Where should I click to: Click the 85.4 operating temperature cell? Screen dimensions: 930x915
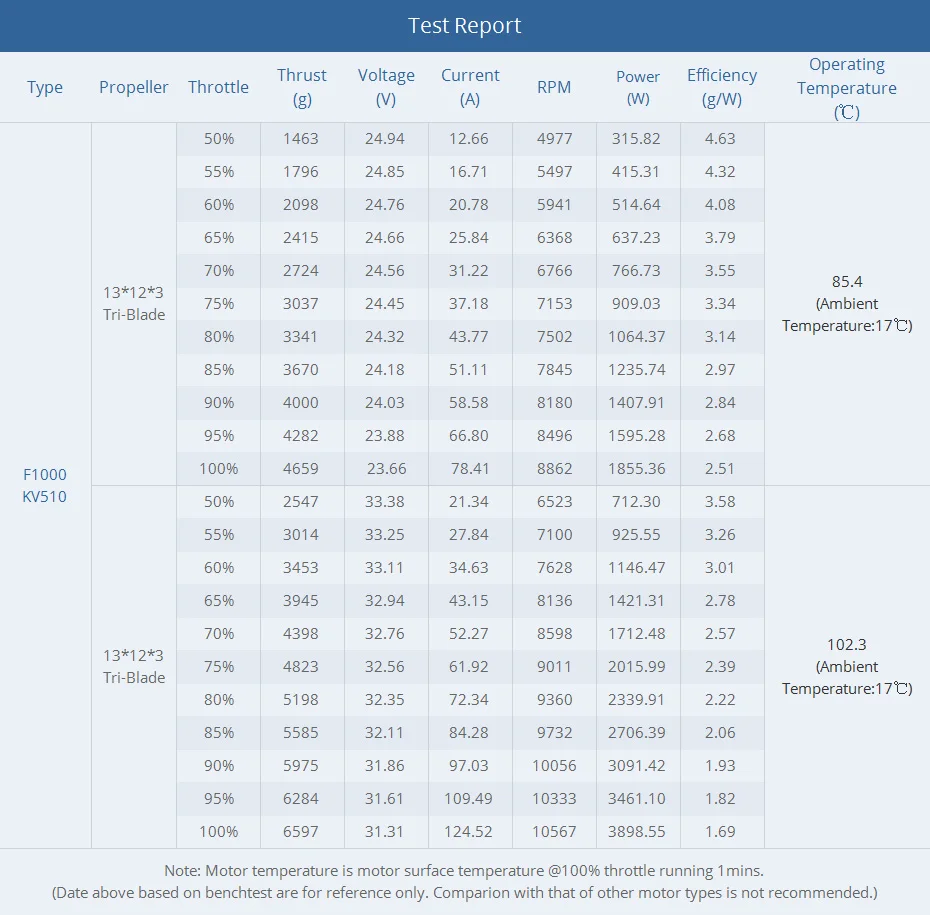[x=847, y=304]
